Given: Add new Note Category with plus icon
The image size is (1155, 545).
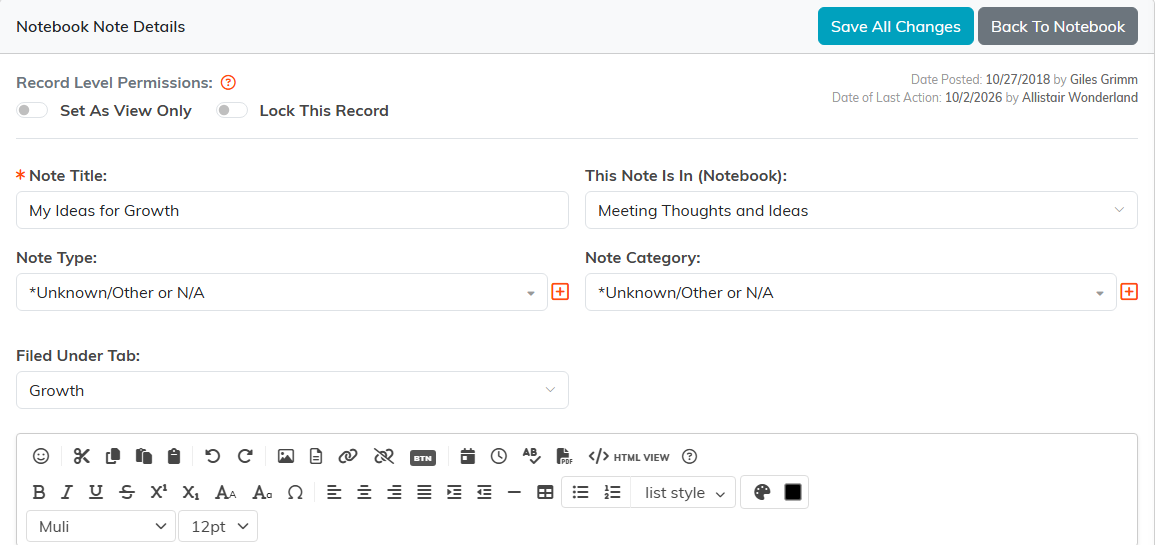Looking at the screenshot, I should [x=1129, y=292].
